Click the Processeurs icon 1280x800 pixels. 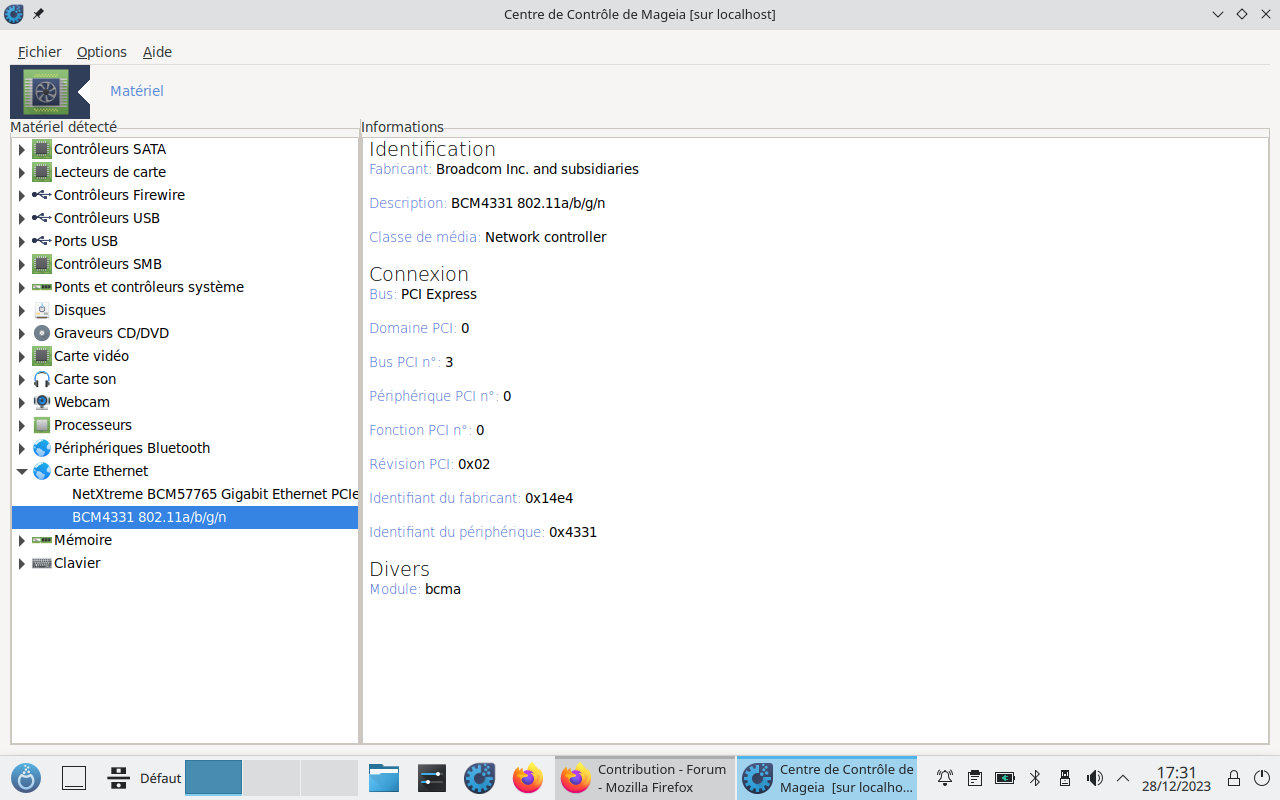click(x=41, y=425)
